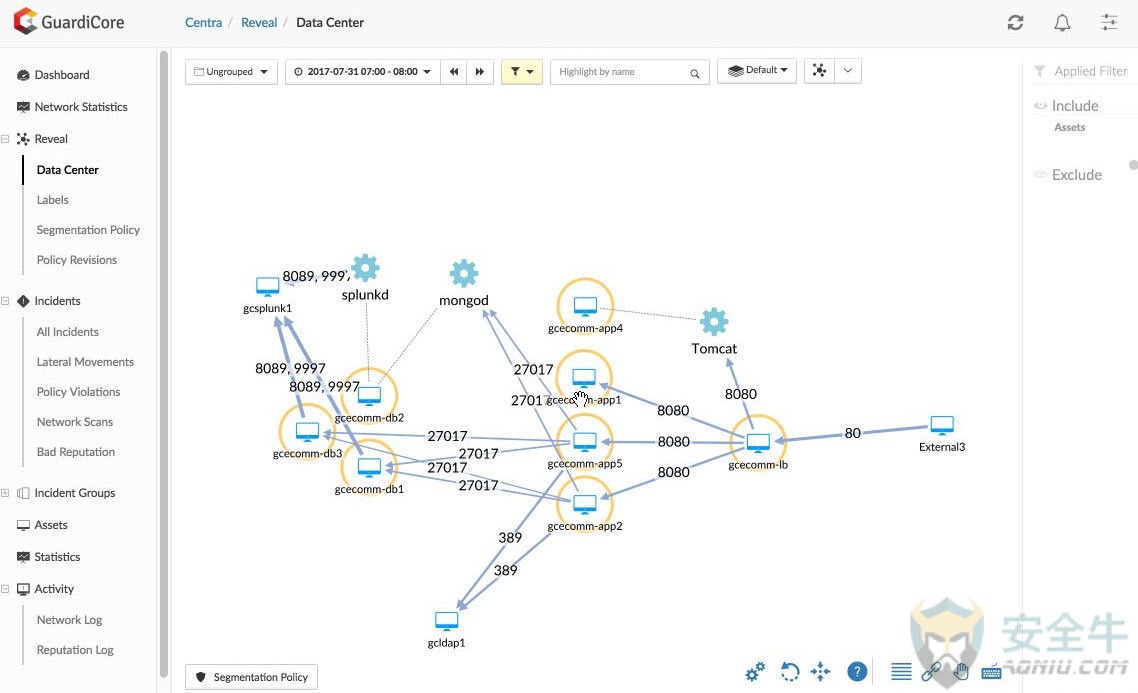Expand the Incident Groups sidebar section

5,493
